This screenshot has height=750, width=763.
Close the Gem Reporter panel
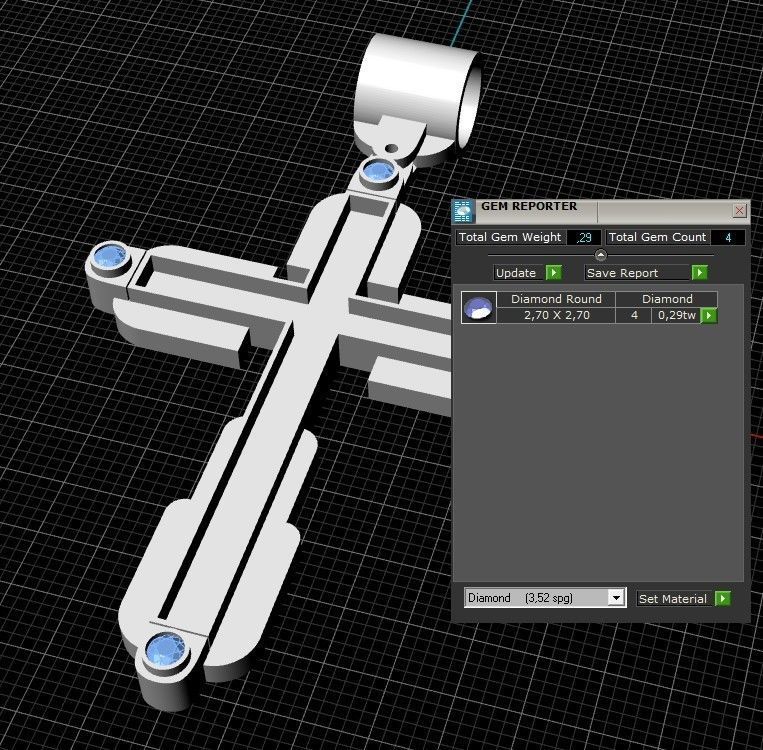pyautogui.click(x=740, y=210)
